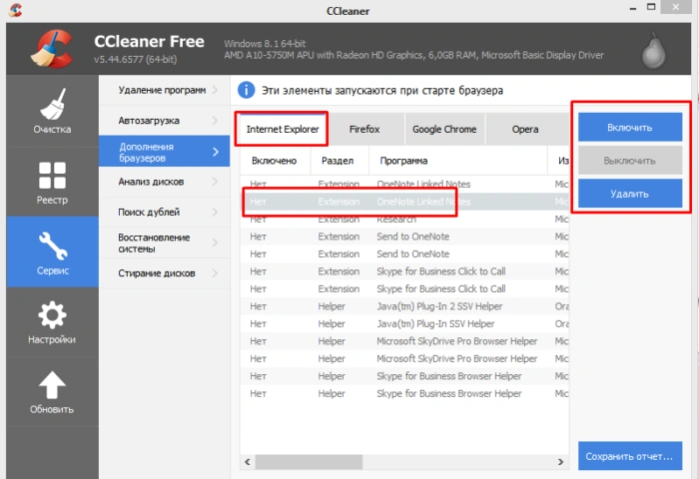Click the Выключить disable button
The width and height of the screenshot is (699, 479).
pos(630,160)
